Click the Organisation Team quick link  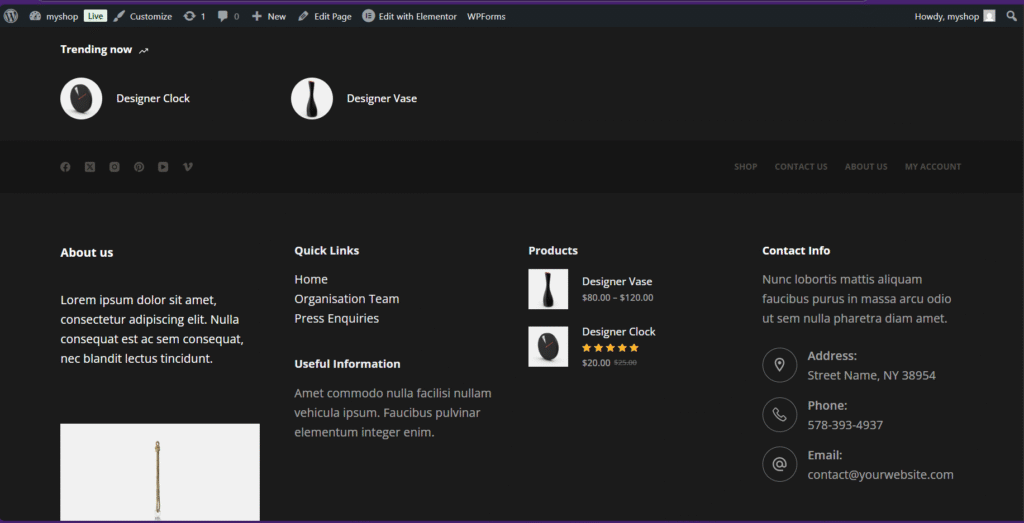pos(347,299)
